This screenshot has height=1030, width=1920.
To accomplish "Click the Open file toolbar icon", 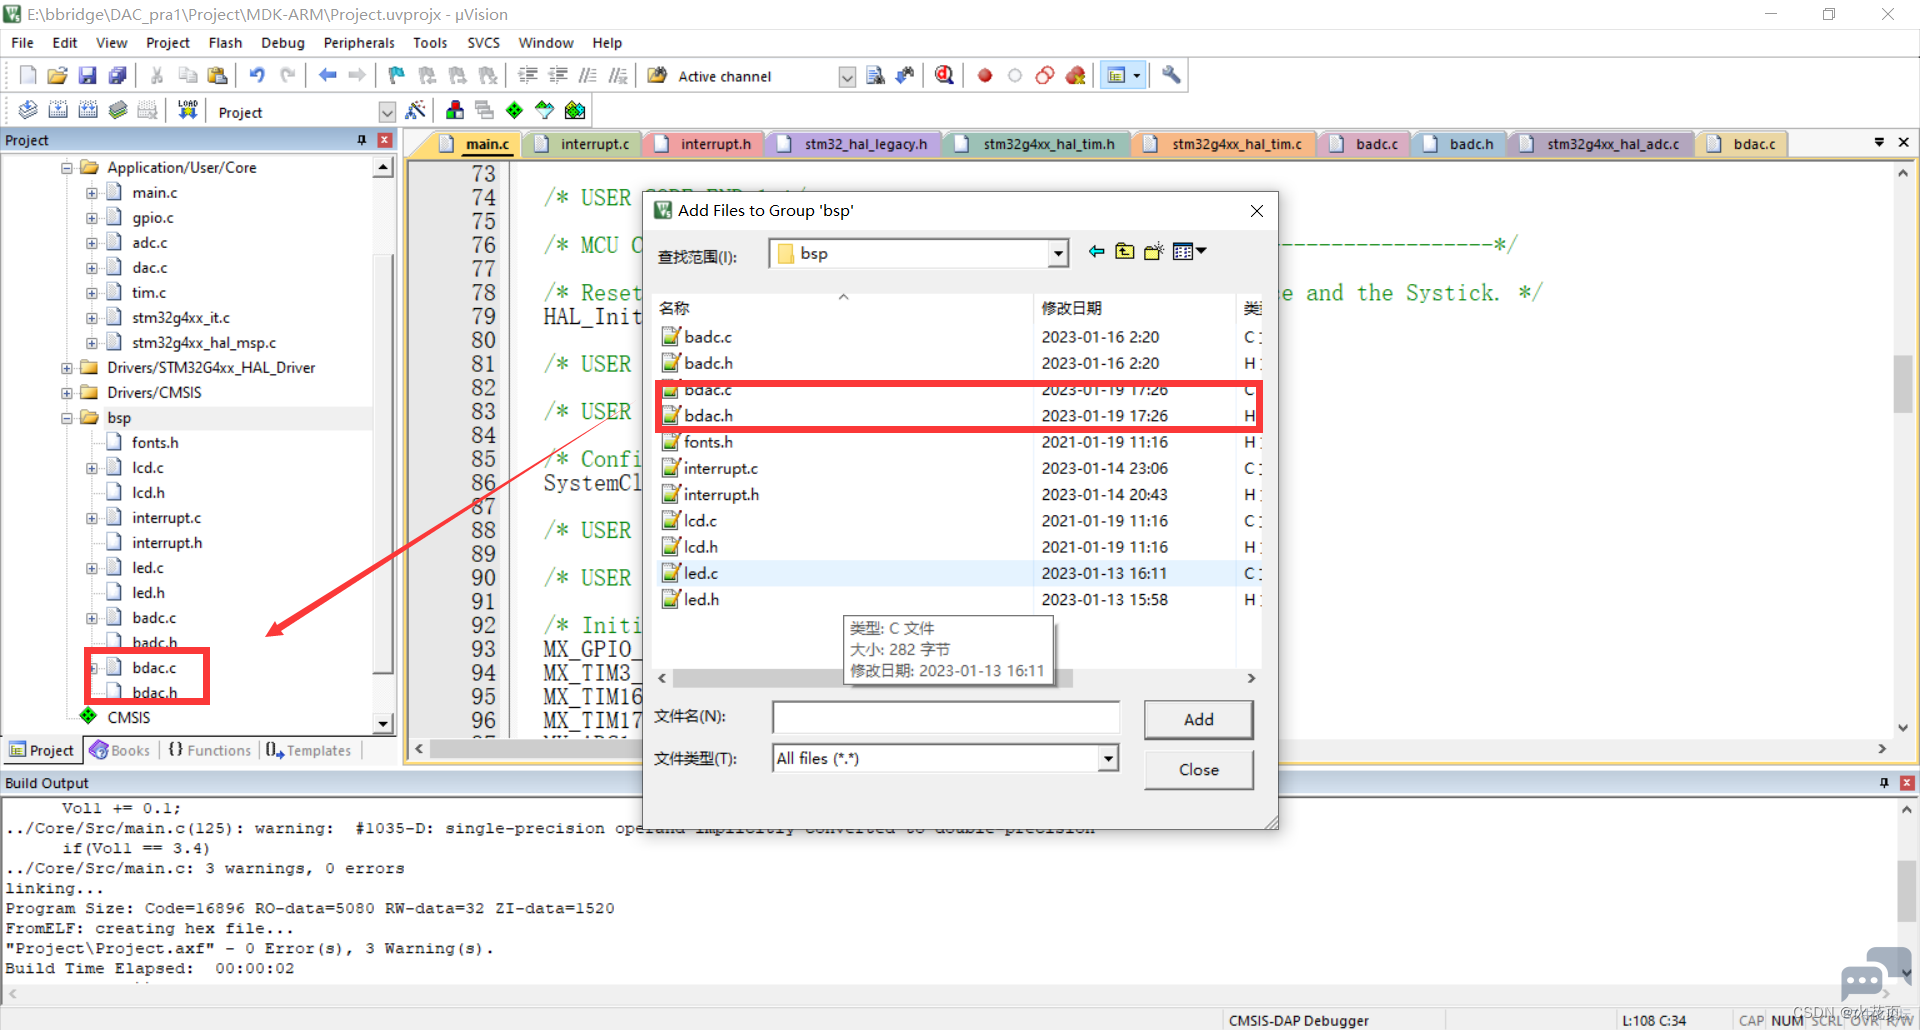I will tap(57, 76).
